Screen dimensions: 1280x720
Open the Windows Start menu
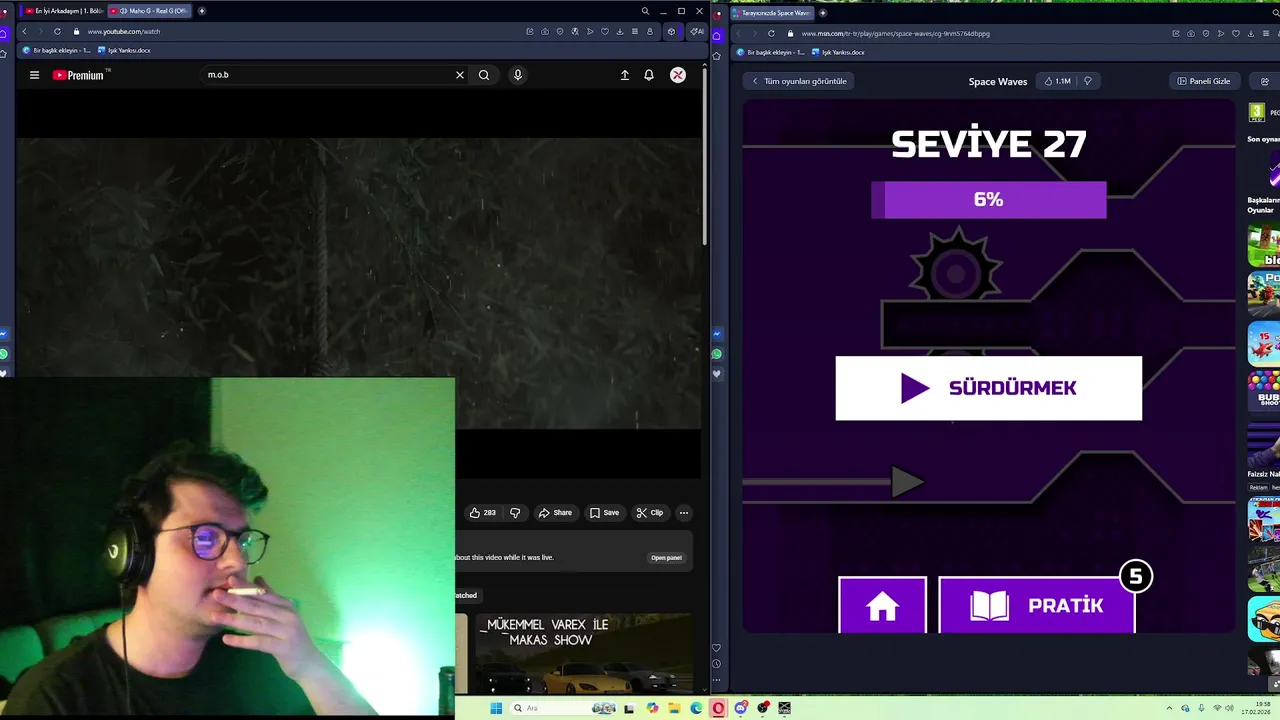pyautogui.click(x=495, y=708)
